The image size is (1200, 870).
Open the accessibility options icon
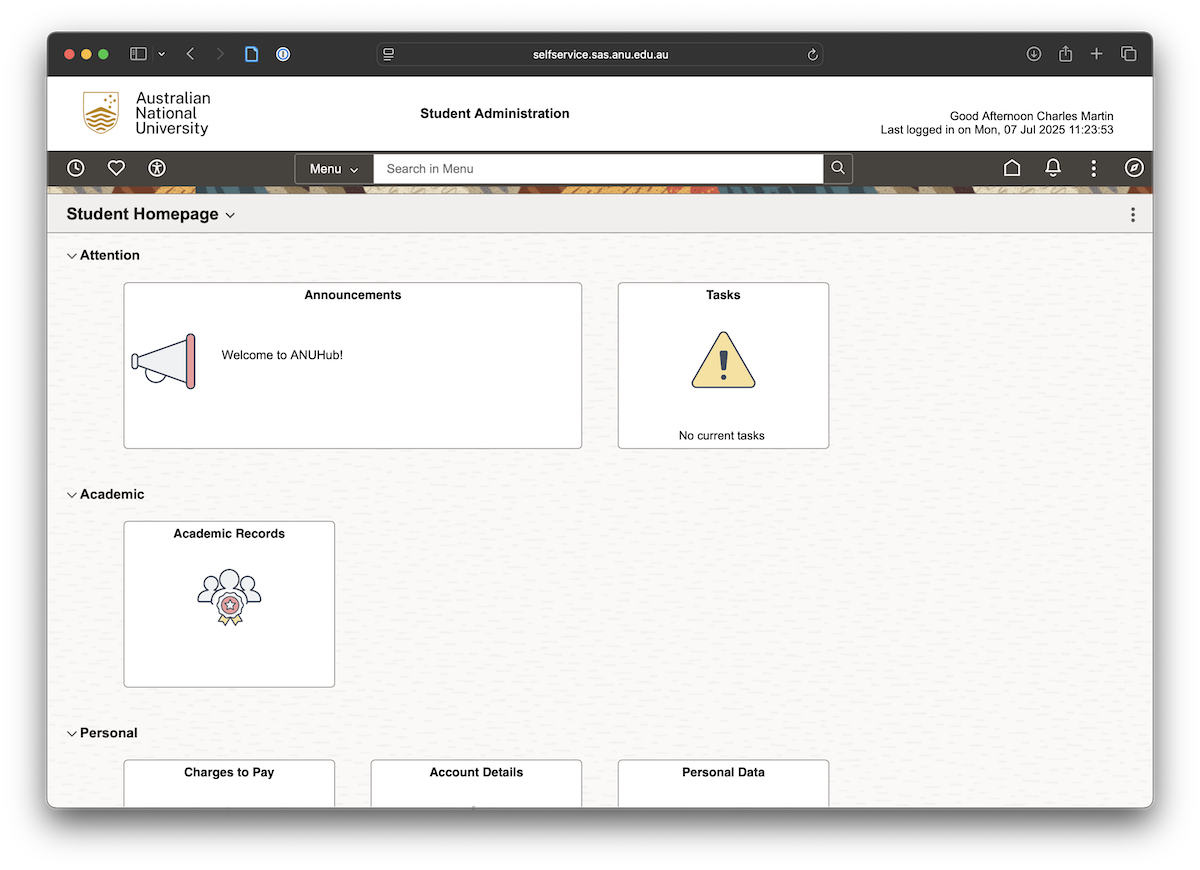click(156, 168)
